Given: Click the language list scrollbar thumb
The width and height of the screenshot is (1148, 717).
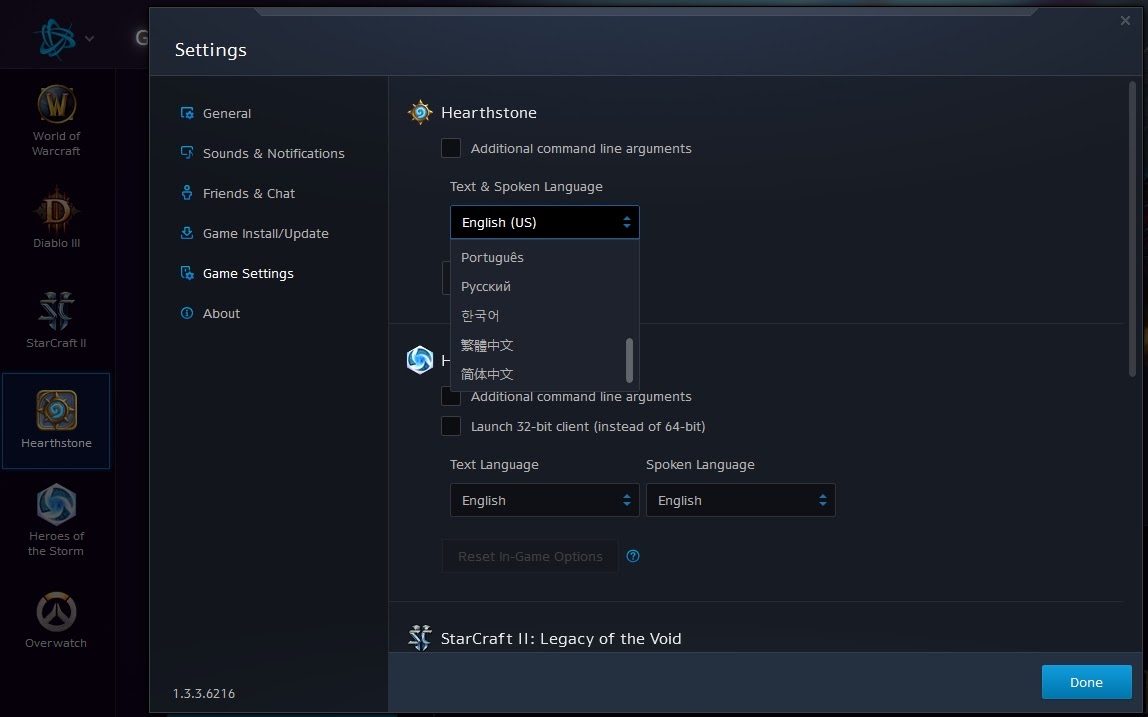Looking at the screenshot, I should [x=629, y=360].
